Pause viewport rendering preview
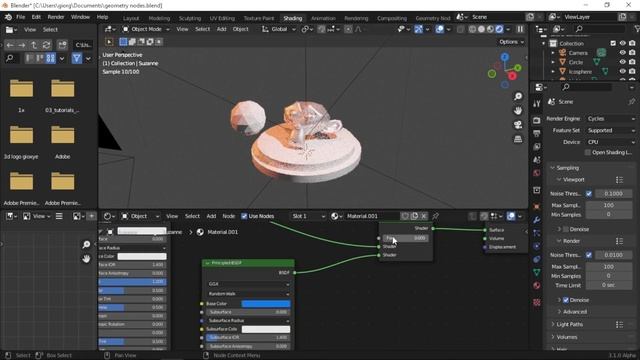Viewport: 640px width, 360px height. click(520, 29)
